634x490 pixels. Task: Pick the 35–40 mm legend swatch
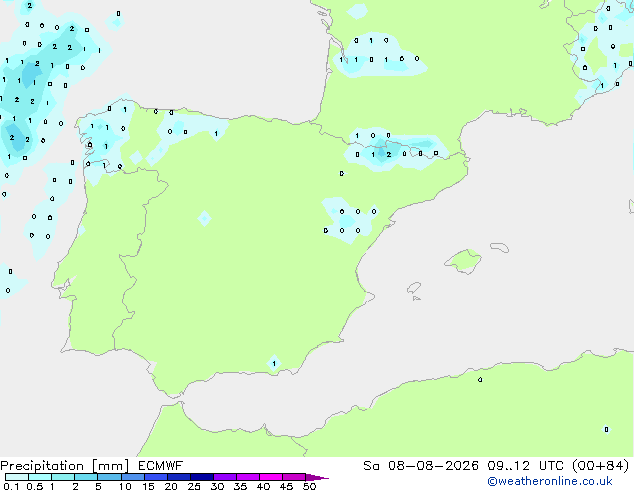click(x=248, y=477)
